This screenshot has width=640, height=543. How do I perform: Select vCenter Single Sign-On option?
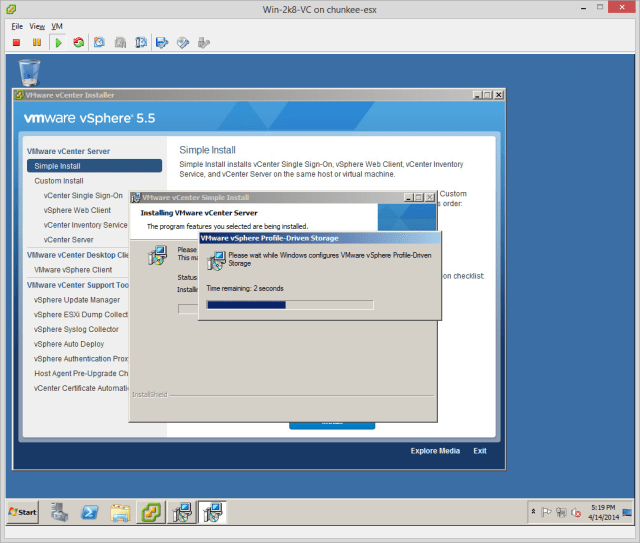pyautogui.click(x=83, y=196)
